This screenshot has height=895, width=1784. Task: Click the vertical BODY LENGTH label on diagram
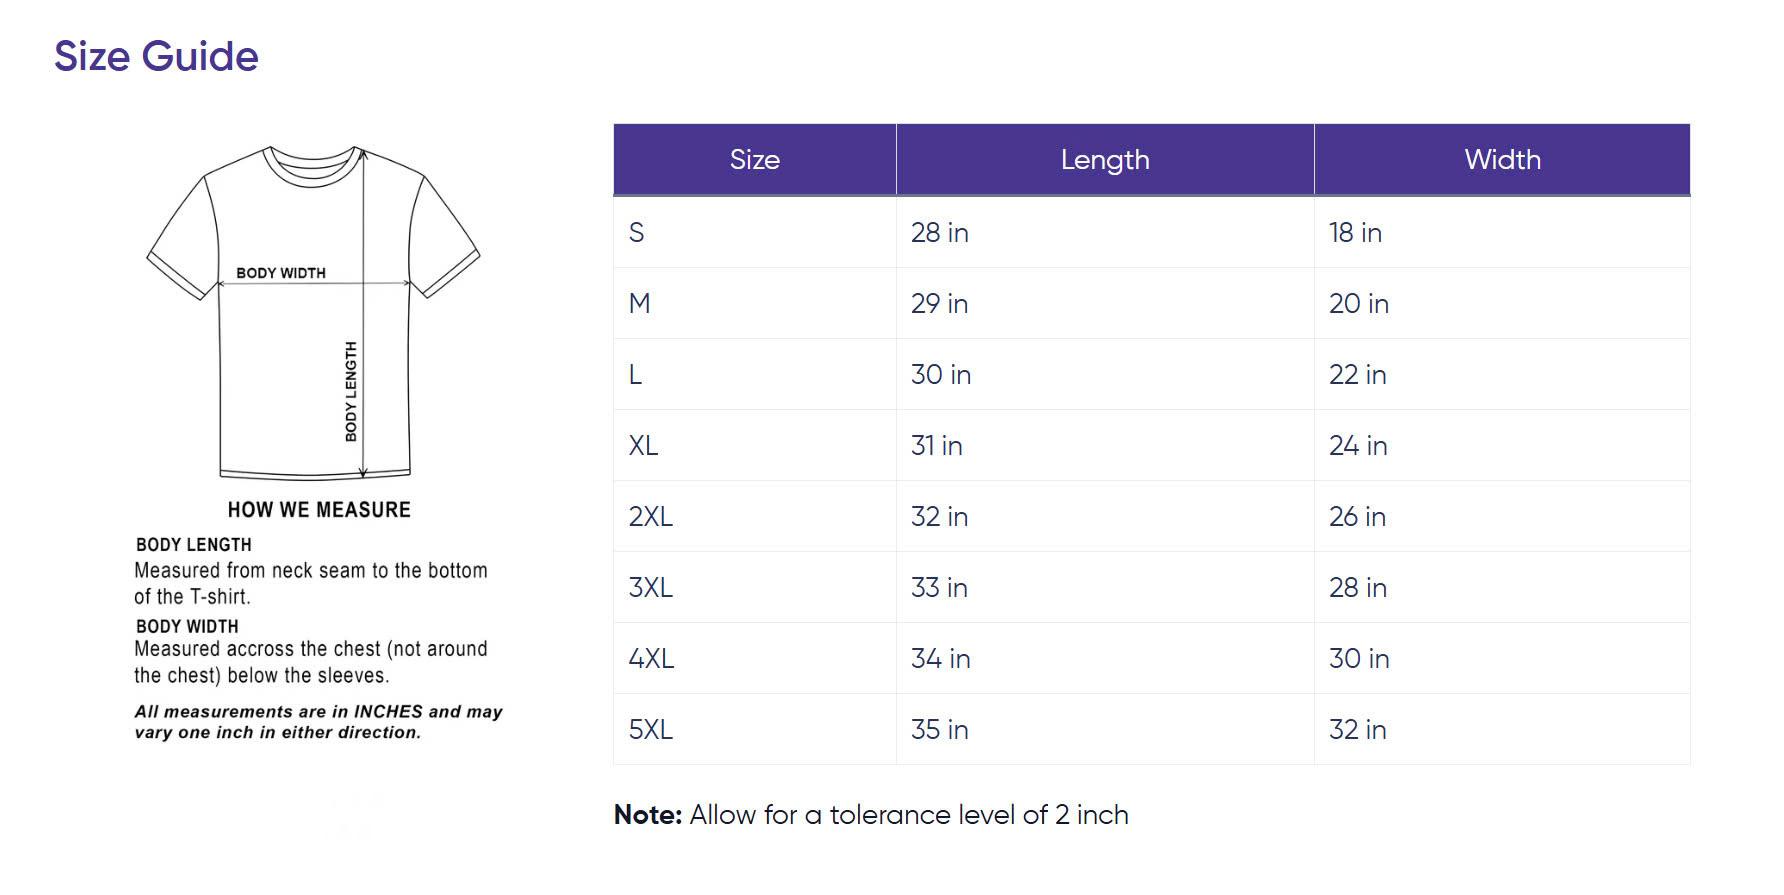pyautogui.click(x=351, y=391)
